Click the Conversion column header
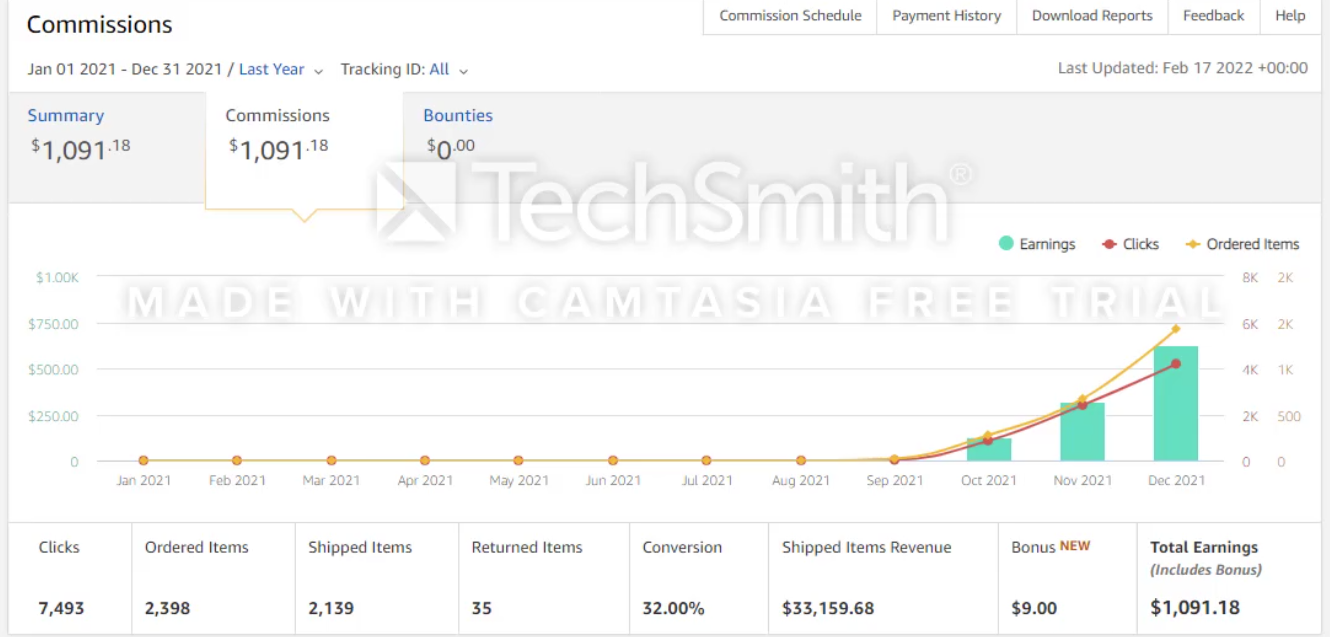The image size is (1330, 637). pyautogui.click(x=682, y=548)
